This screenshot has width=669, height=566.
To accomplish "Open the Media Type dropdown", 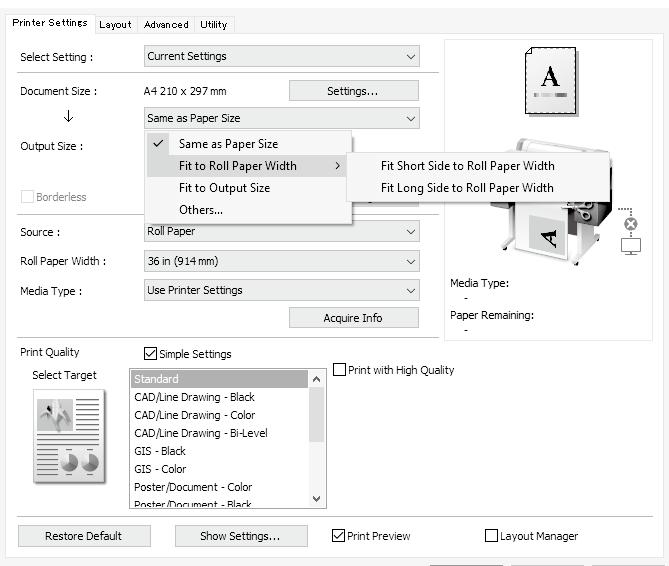I will pos(282,290).
